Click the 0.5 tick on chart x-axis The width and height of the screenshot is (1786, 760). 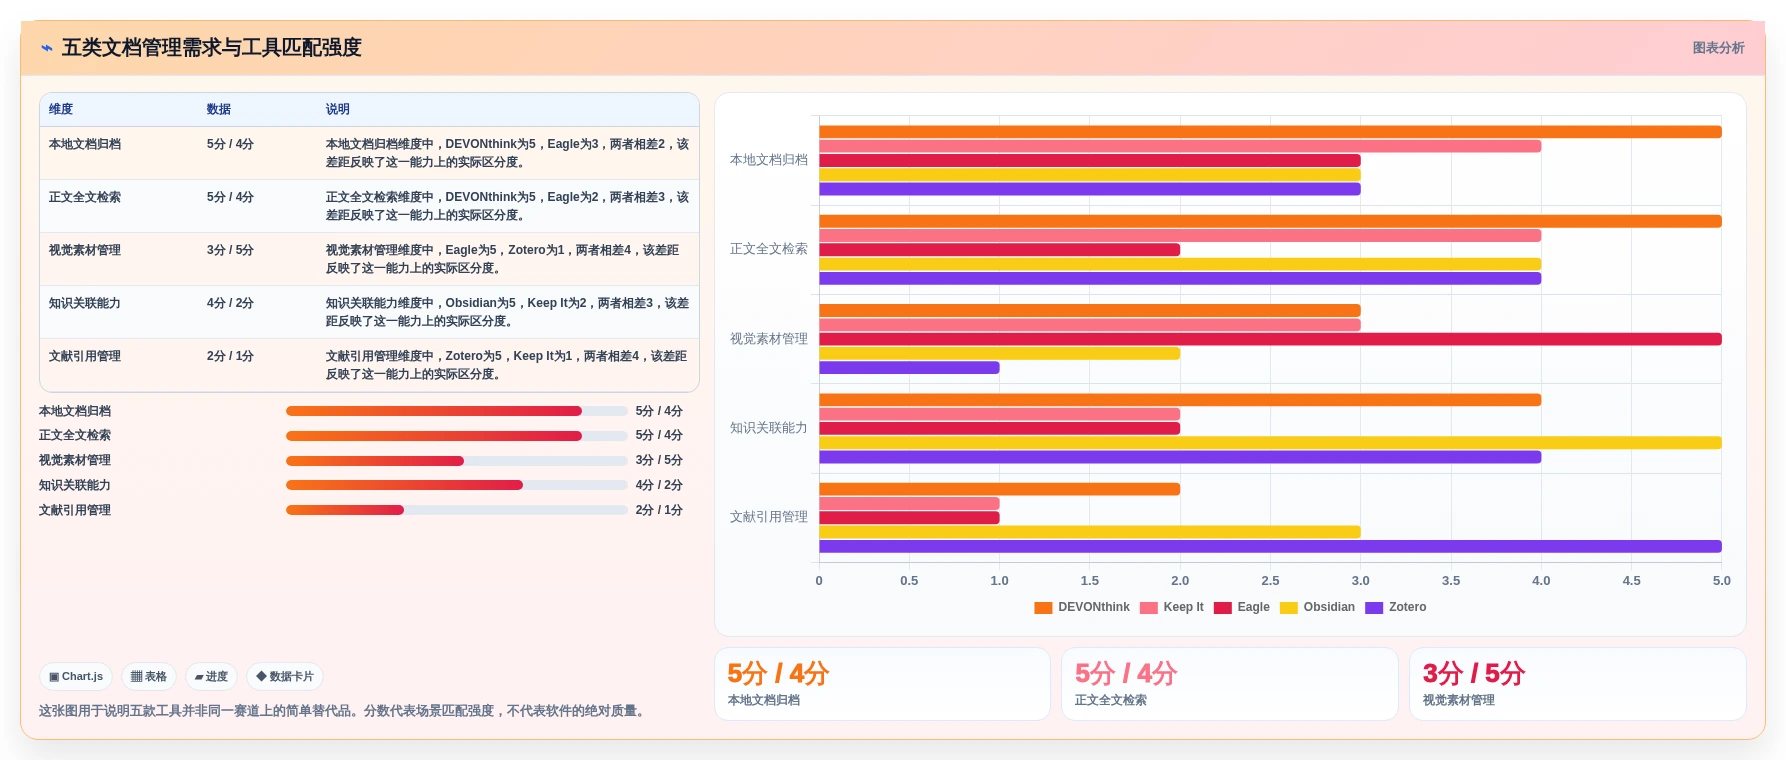[909, 581]
